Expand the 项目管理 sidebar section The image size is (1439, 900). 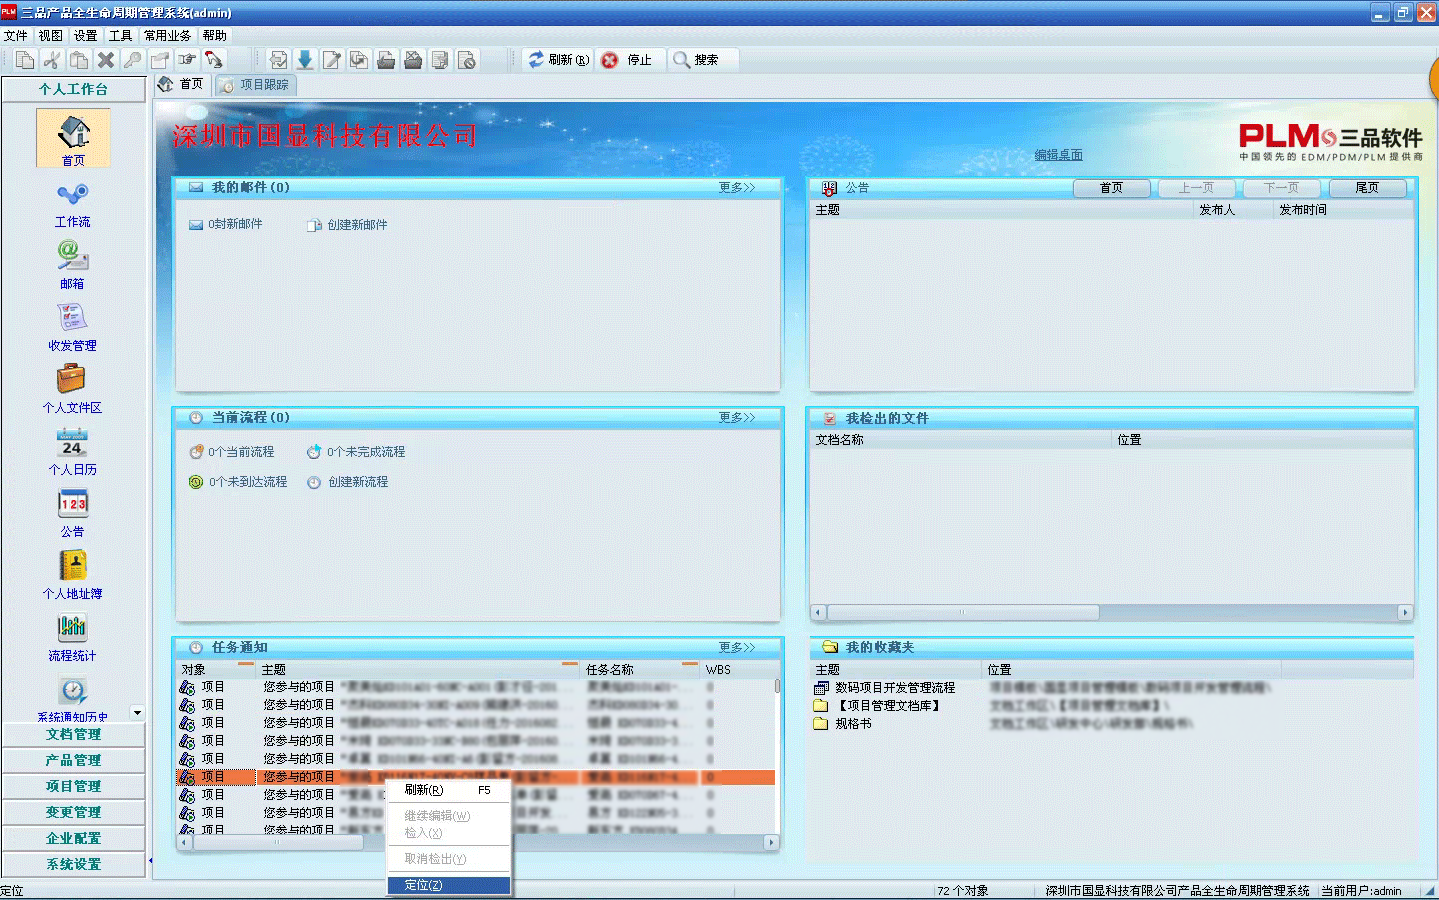[x=73, y=786]
